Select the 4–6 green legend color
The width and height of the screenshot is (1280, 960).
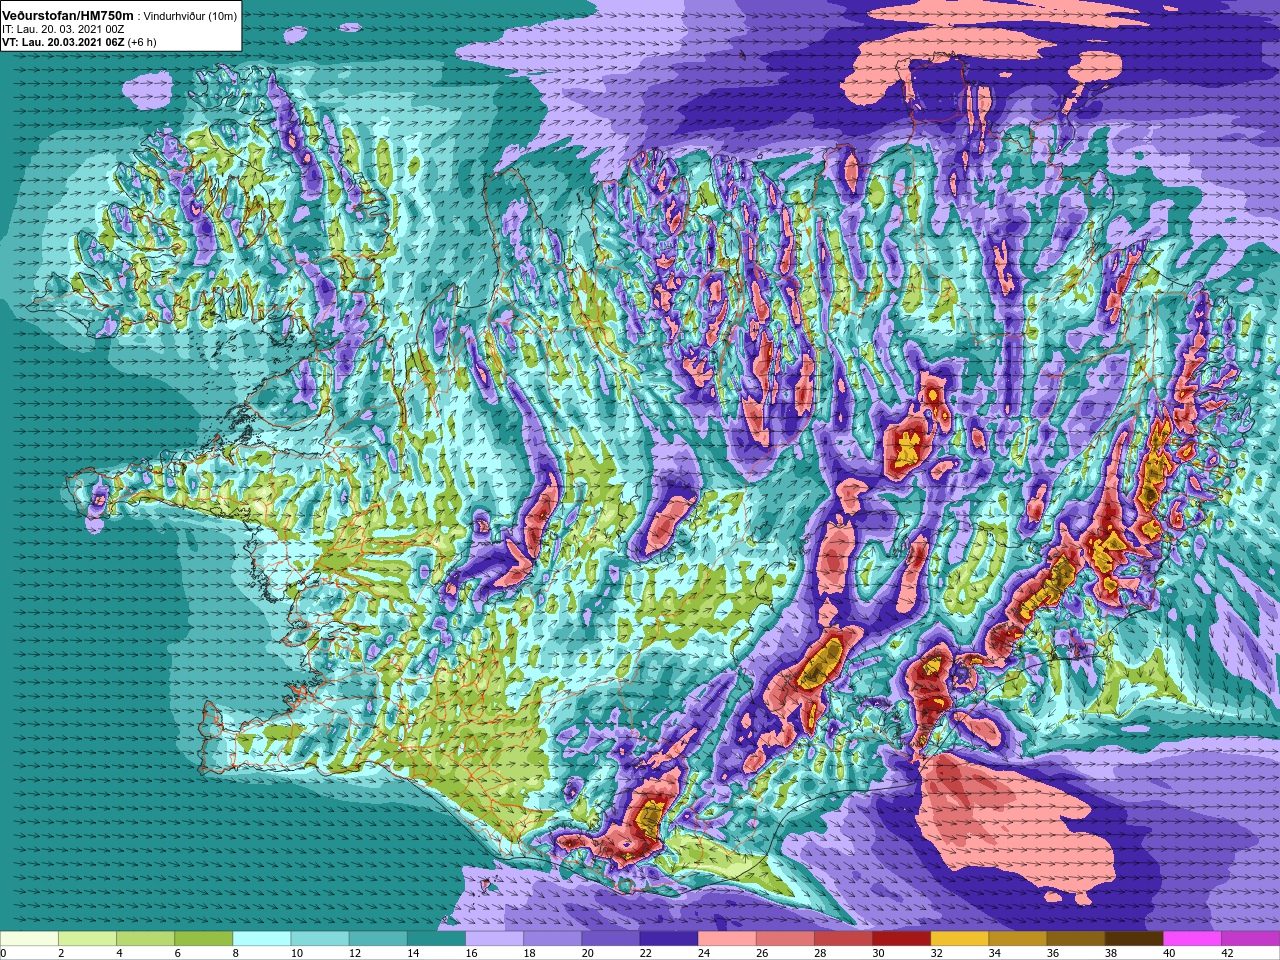click(x=145, y=939)
